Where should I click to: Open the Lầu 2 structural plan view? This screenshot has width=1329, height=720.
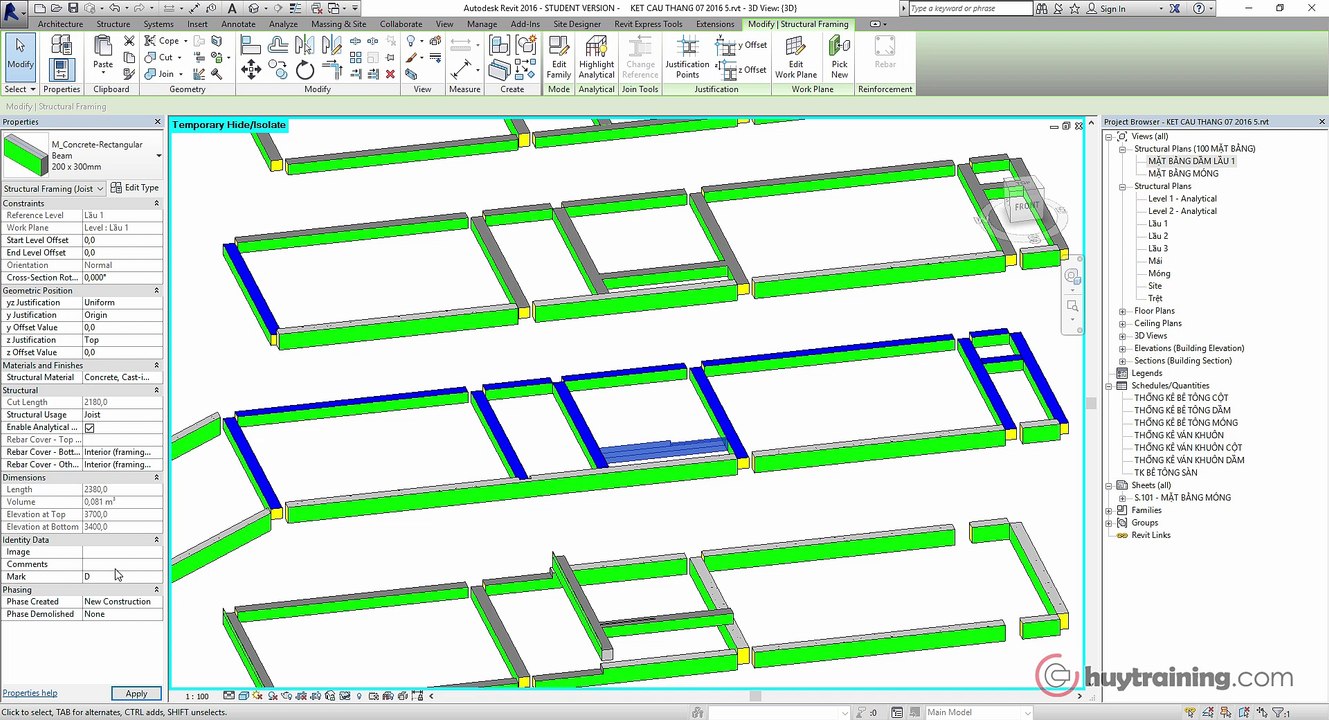[x=1157, y=236]
